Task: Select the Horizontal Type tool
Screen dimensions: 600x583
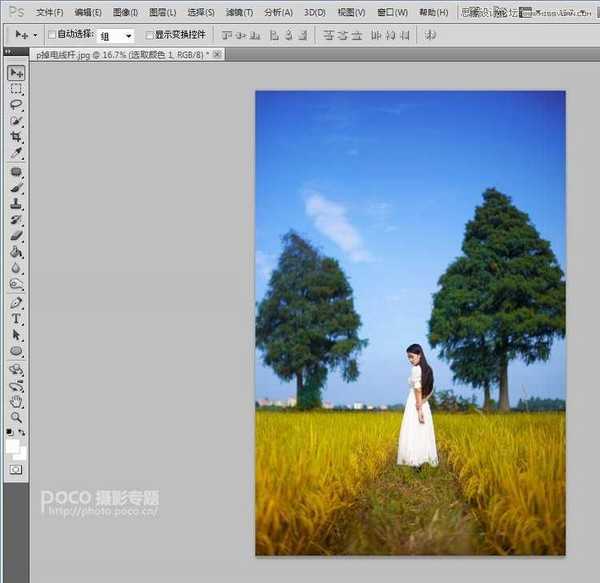Action: pos(16,319)
